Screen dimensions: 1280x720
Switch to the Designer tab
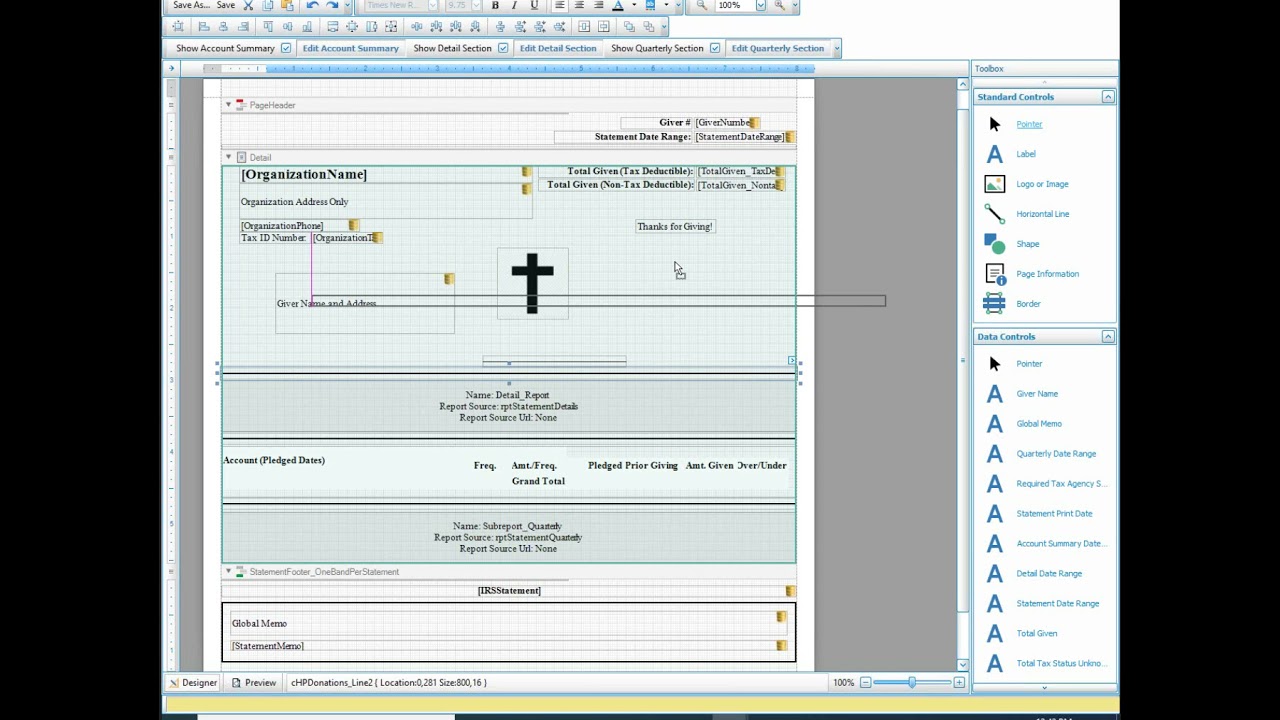(192, 683)
